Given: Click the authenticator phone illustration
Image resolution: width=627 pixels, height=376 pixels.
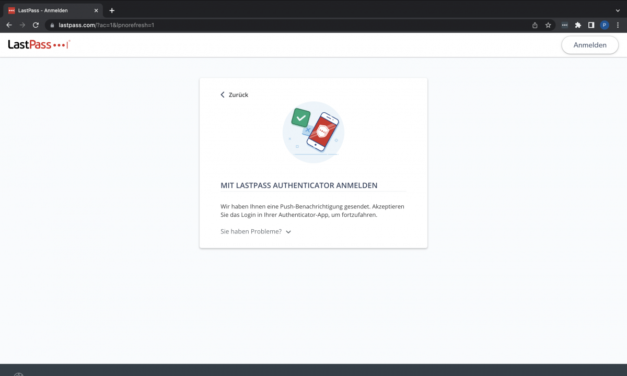Looking at the screenshot, I should [314, 132].
